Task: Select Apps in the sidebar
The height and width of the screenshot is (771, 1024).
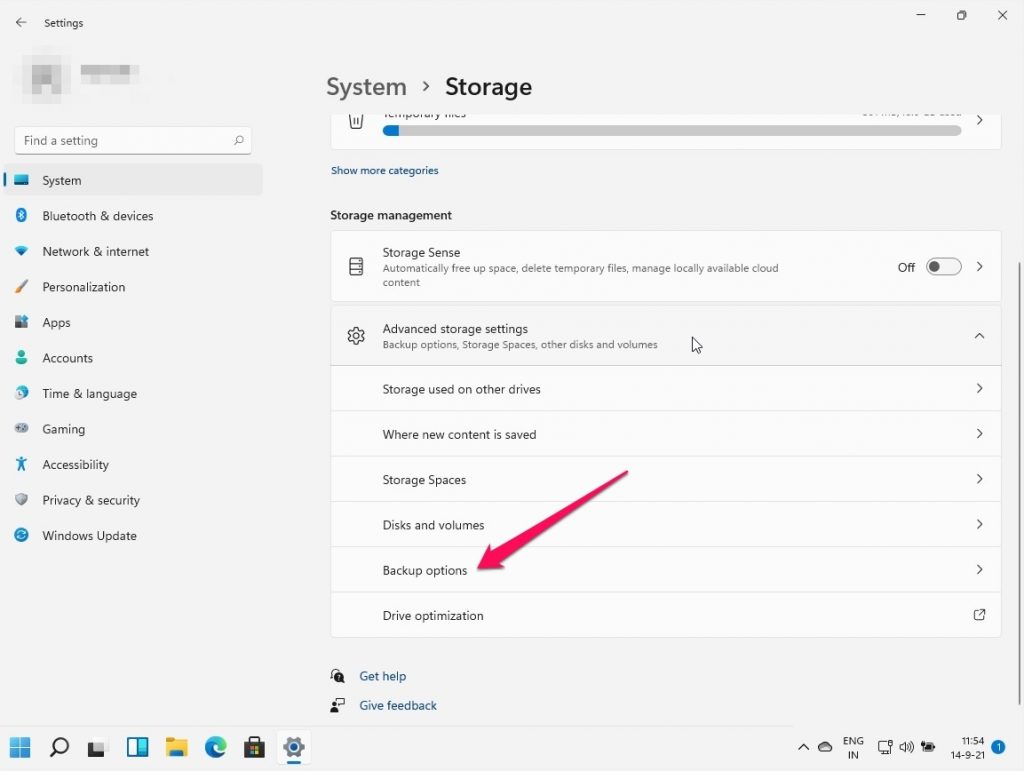Action: pyautogui.click(x=56, y=322)
